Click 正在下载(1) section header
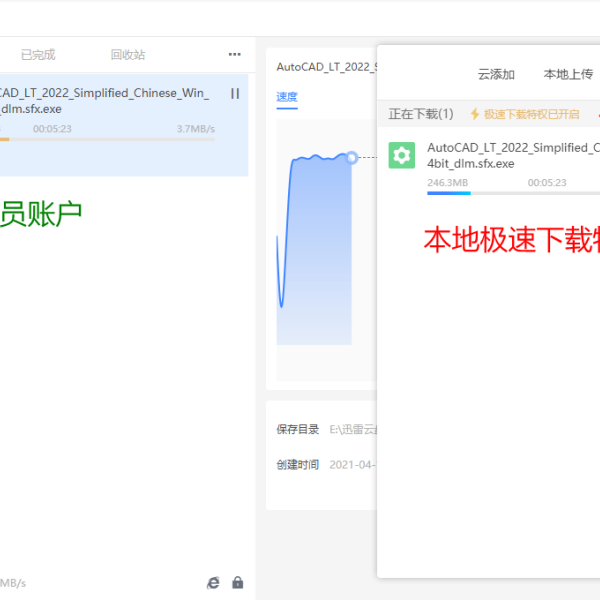600x600 pixels. pos(421,114)
